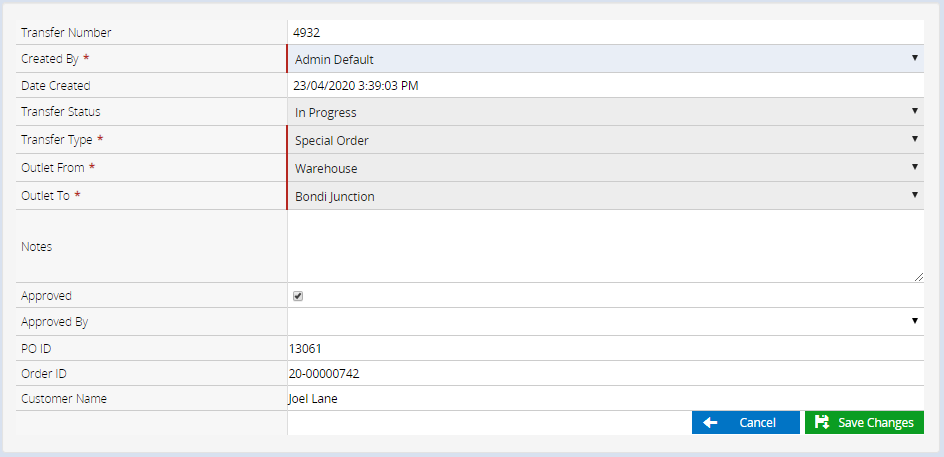Click the Cancel button
944x457 pixels.
tap(745, 423)
